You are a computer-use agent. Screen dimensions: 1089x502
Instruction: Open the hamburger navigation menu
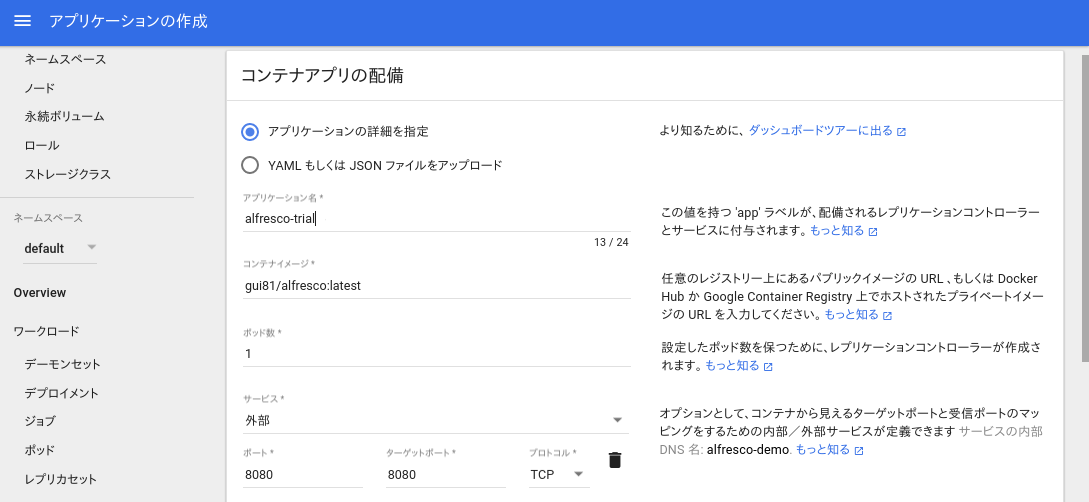click(23, 22)
